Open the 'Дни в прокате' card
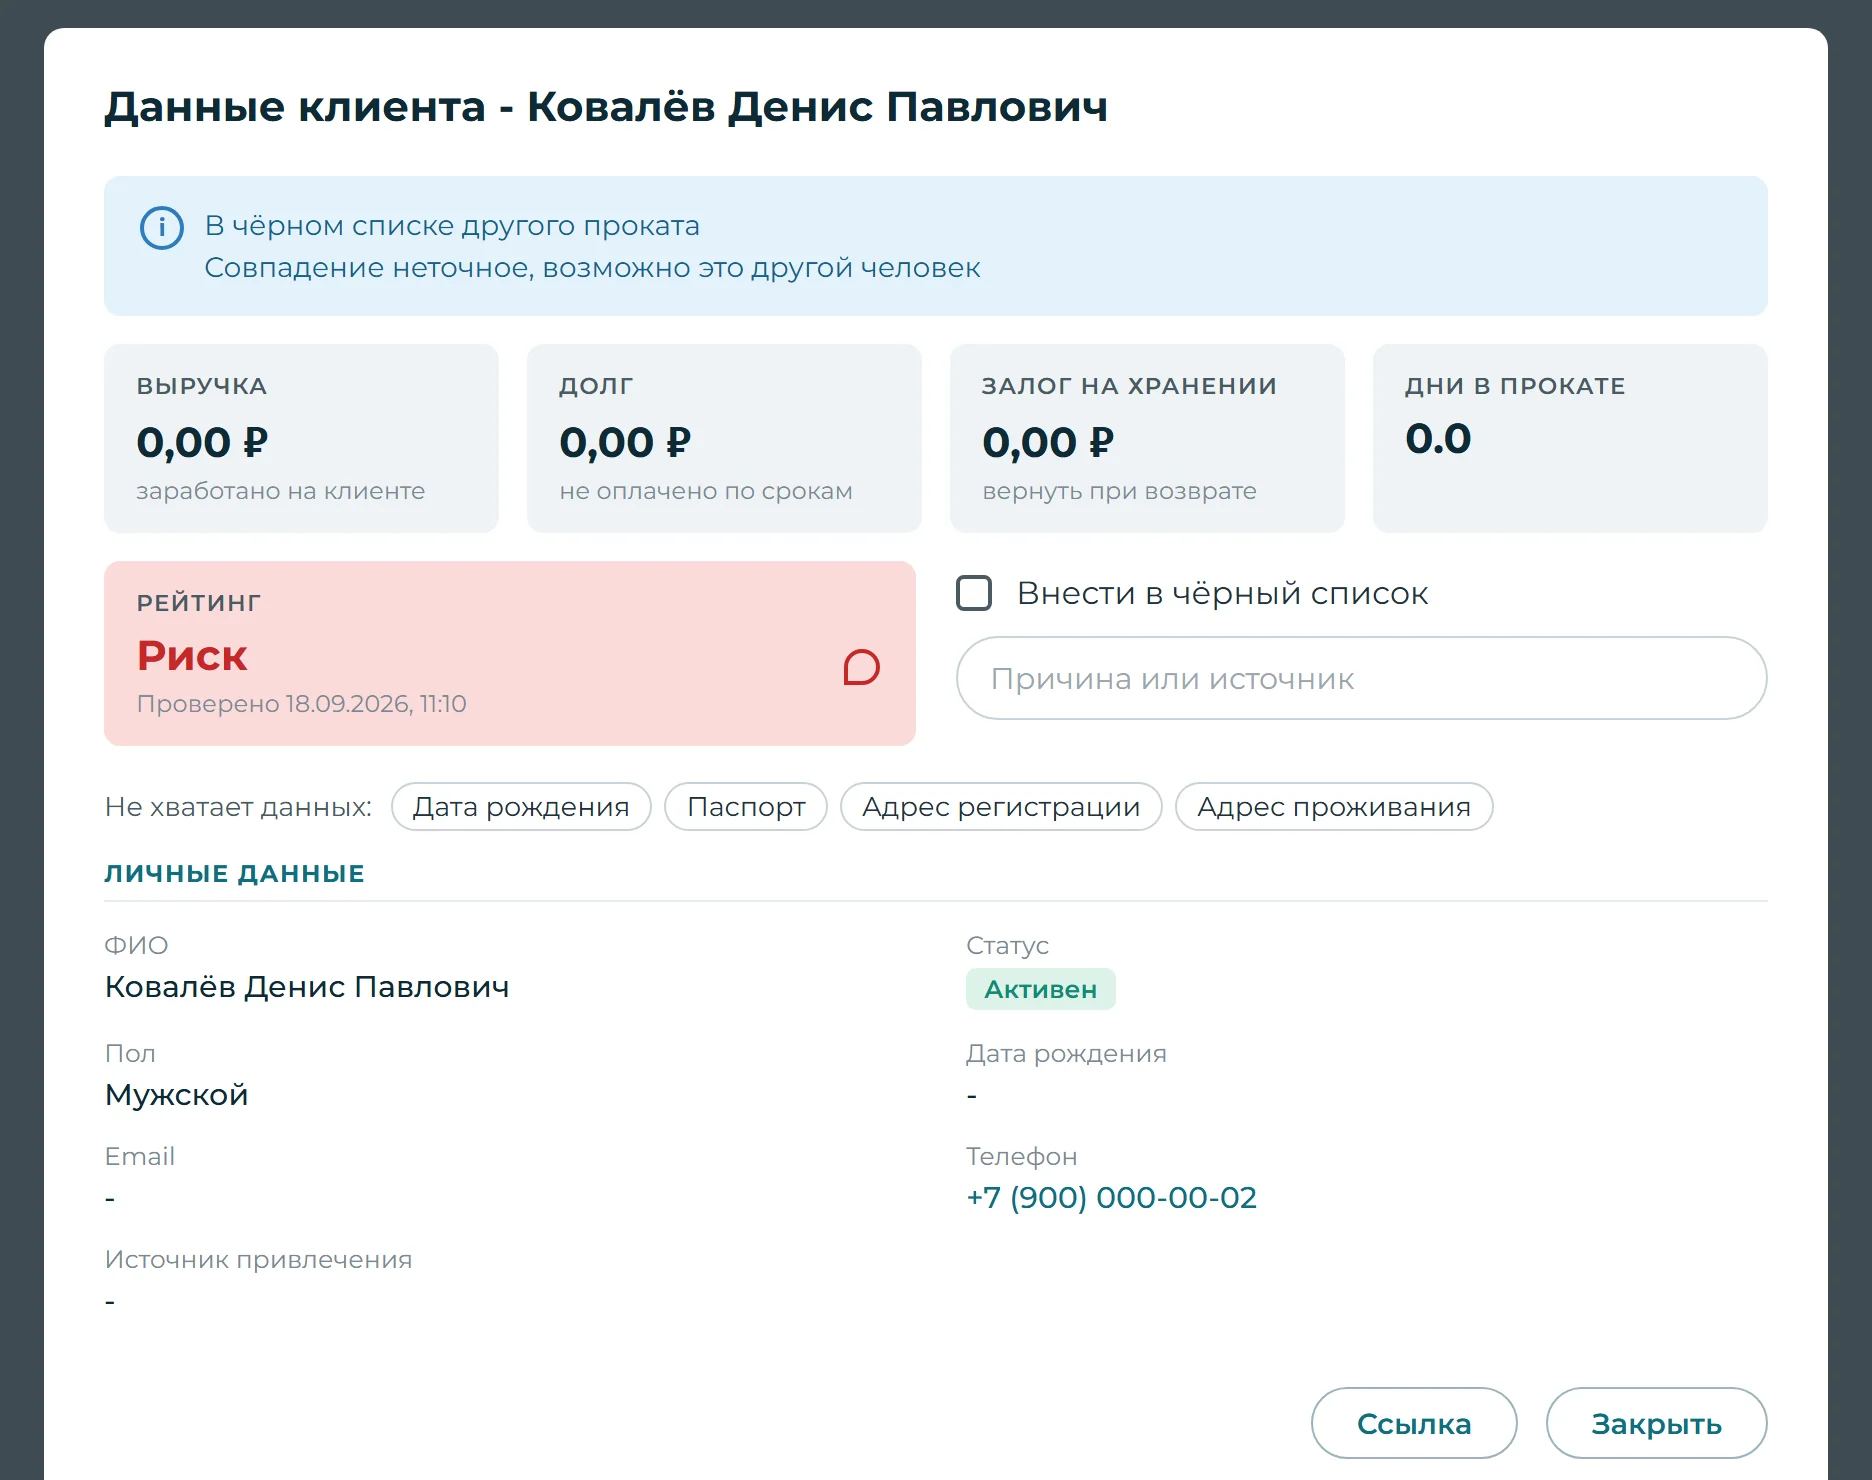The width and height of the screenshot is (1872, 1480). 1570,438
